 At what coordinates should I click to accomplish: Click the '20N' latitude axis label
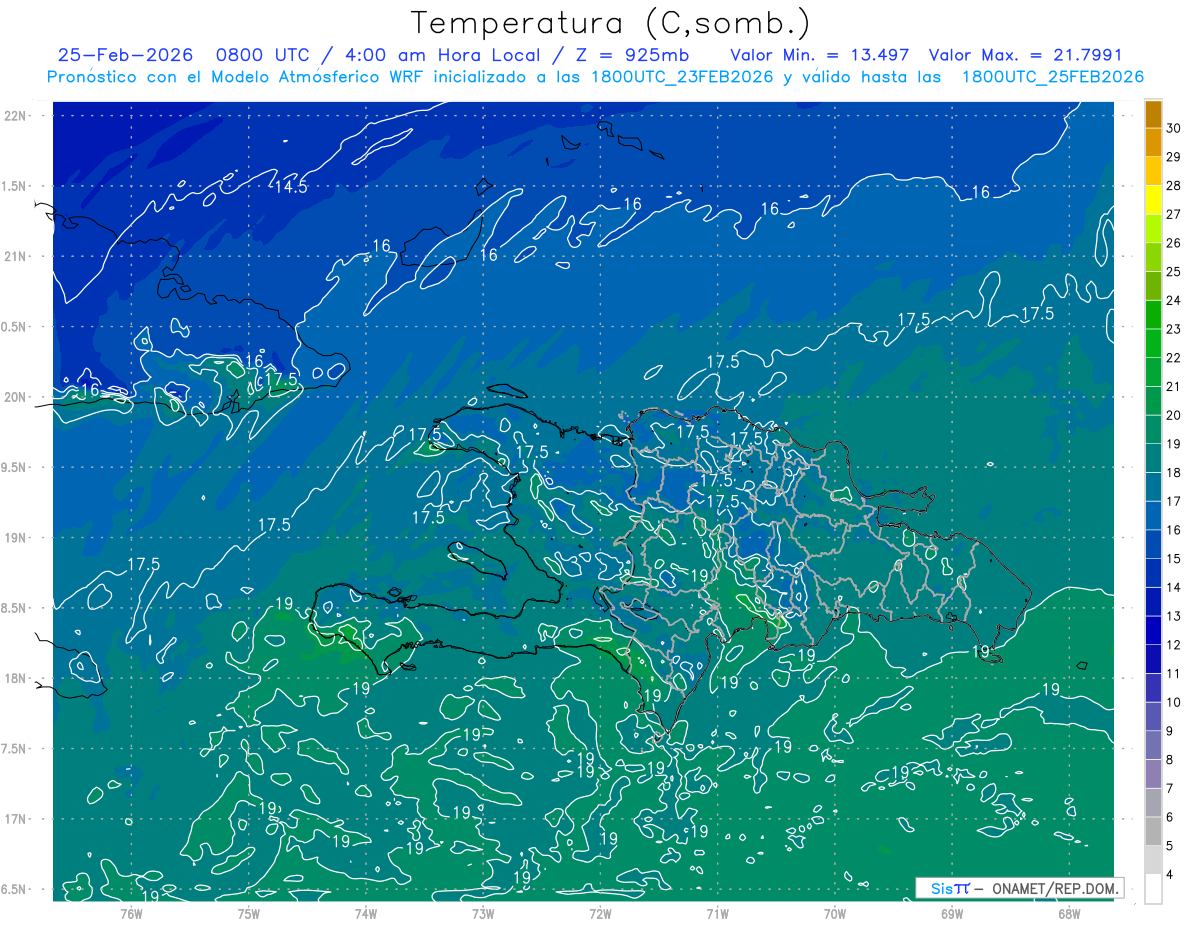click(16, 397)
